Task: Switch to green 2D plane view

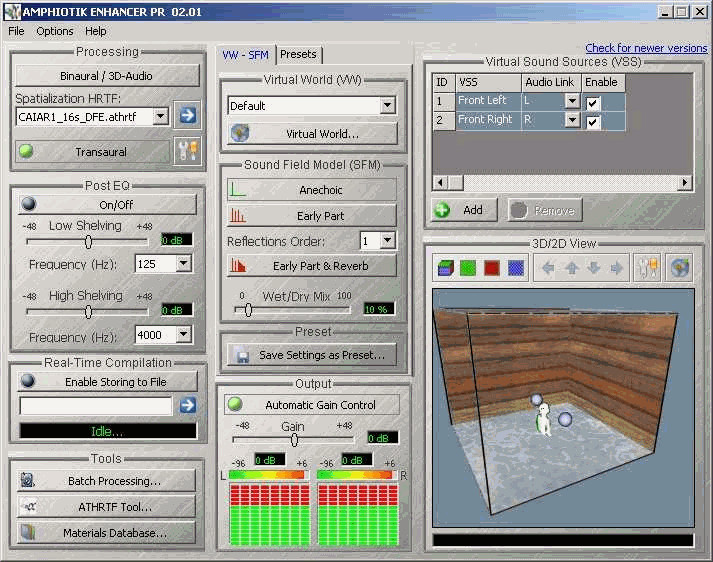Action: point(468,268)
